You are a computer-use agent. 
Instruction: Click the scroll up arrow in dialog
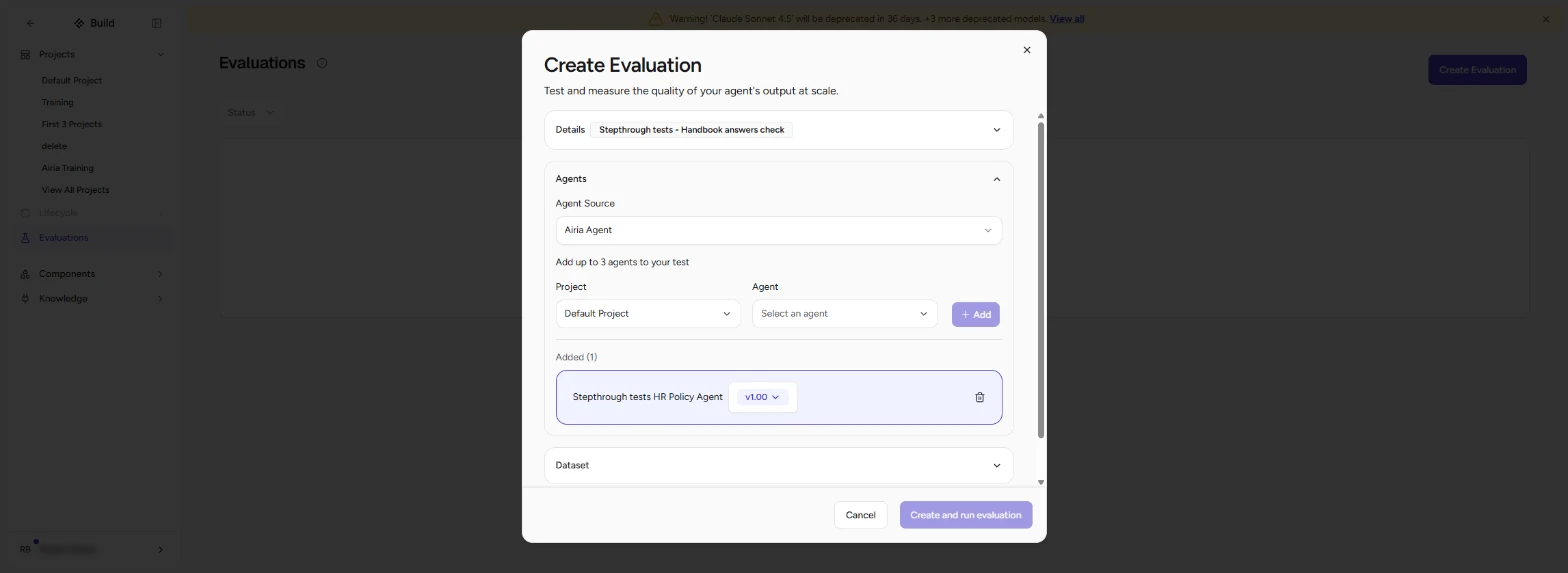(1041, 116)
